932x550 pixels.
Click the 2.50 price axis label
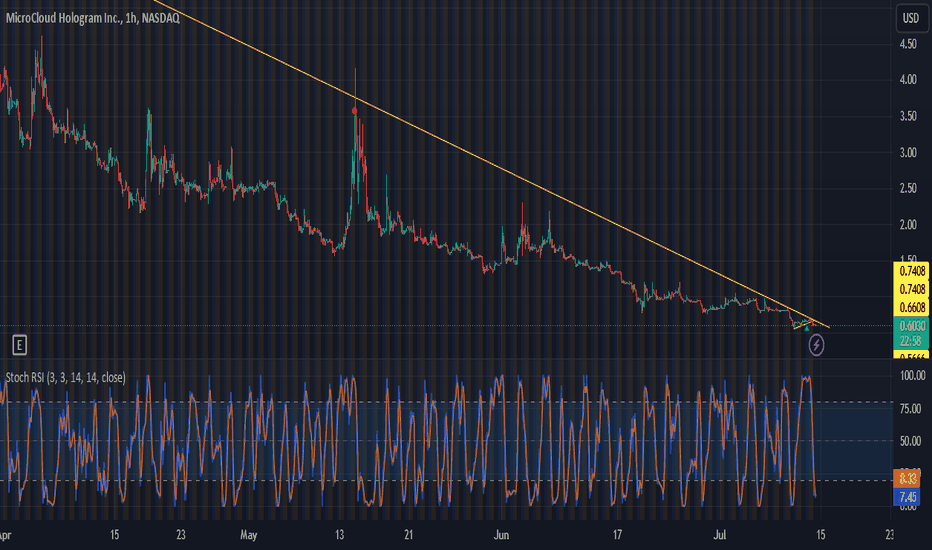tap(908, 188)
